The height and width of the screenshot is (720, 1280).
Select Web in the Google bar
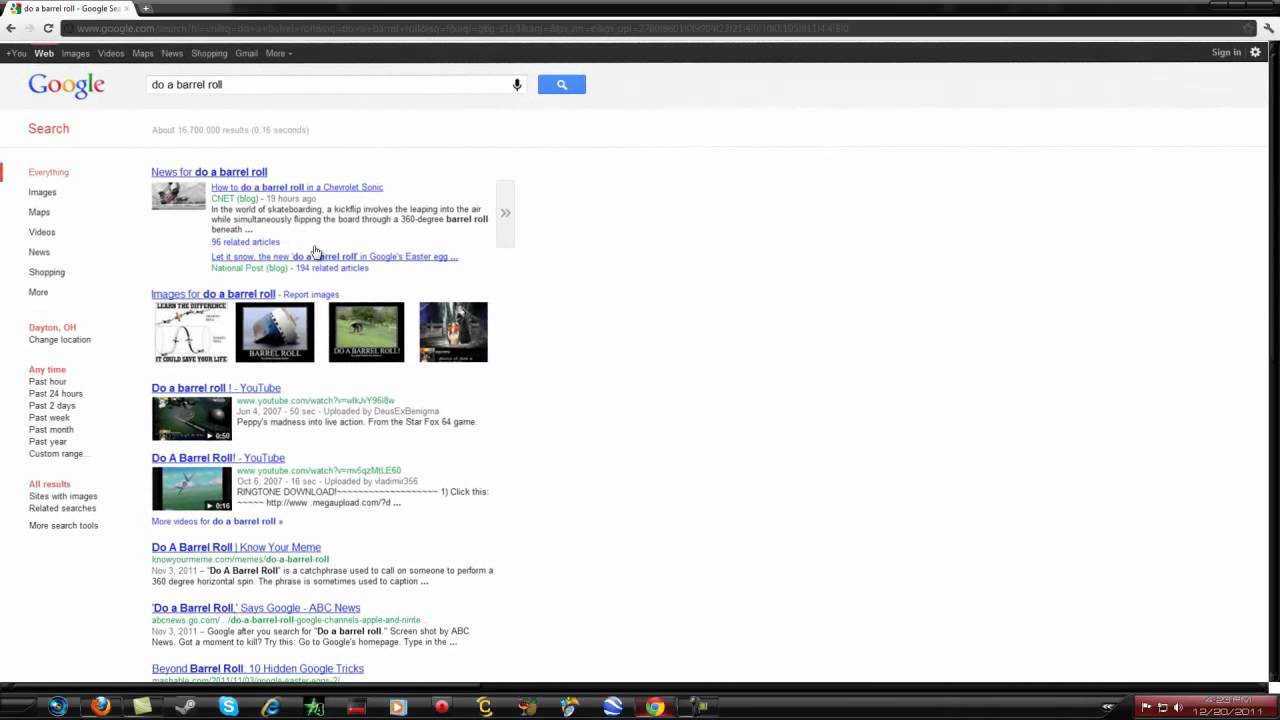pyautogui.click(x=44, y=53)
